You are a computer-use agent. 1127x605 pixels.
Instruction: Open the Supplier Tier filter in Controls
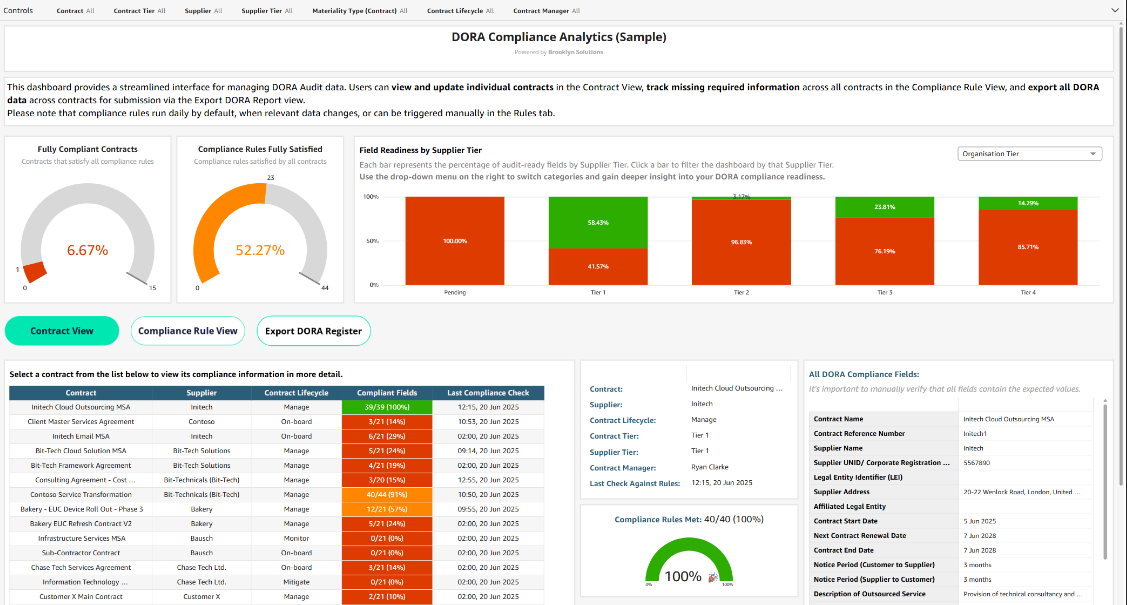click(x=267, y=10)
